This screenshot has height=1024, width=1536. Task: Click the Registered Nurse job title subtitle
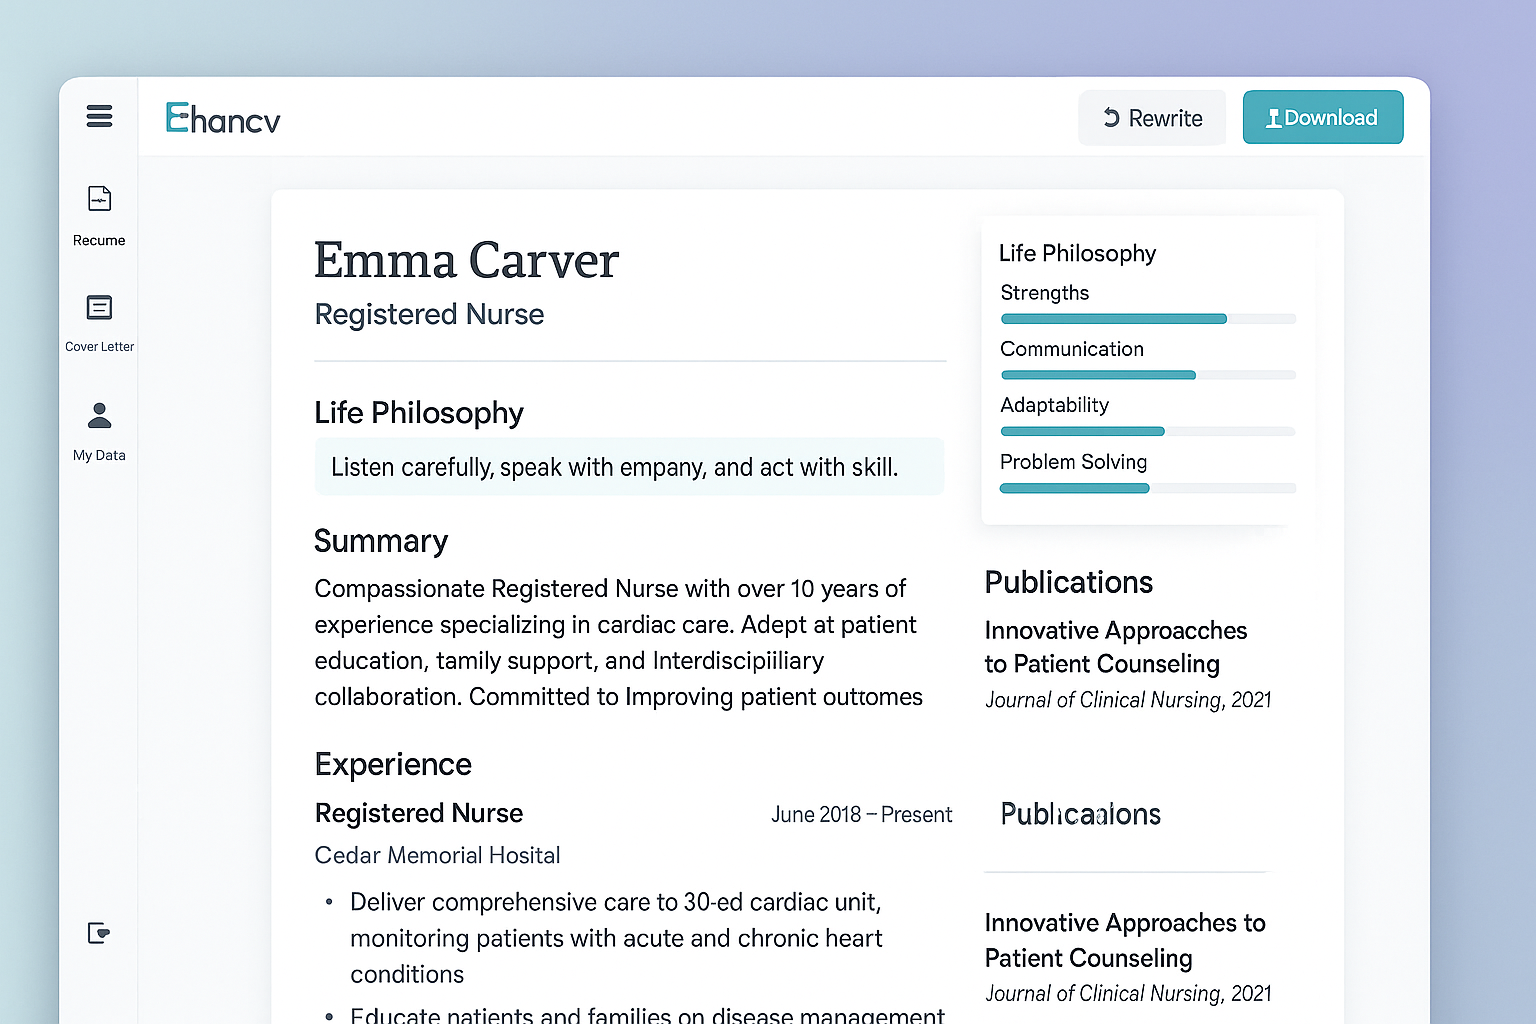point(429,315)
